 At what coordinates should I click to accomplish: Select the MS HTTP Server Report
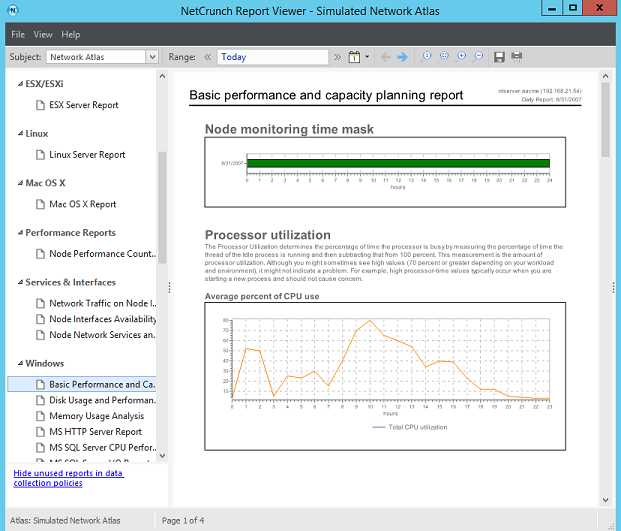click(89, 432)
